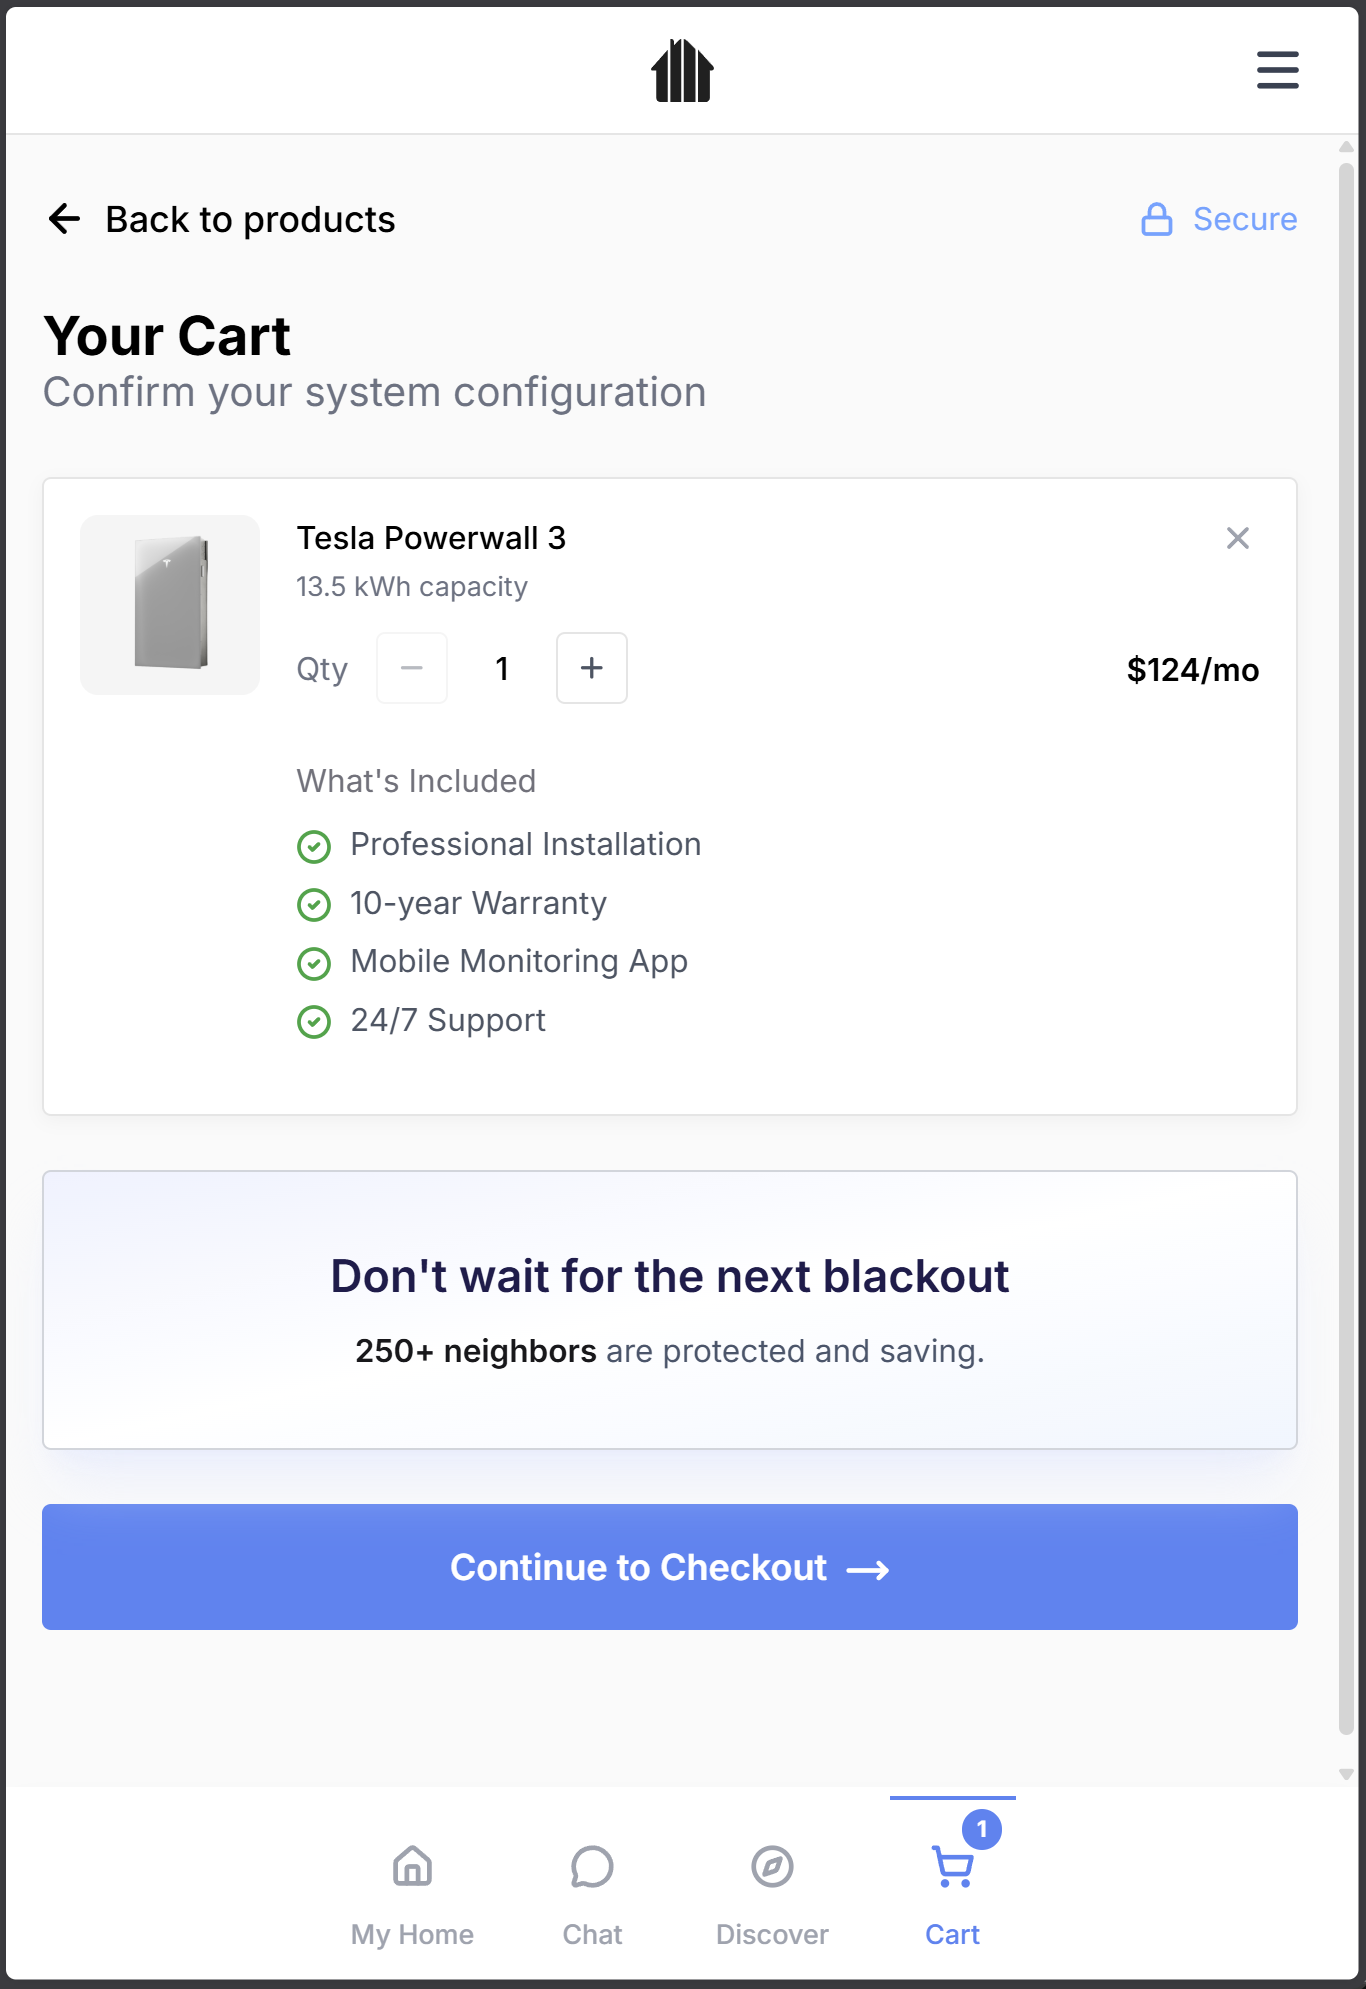The height and width of the screenshot is (1989, 1366).
Task: Open the hamburger navigation menu
Action: coord(1277,71)
